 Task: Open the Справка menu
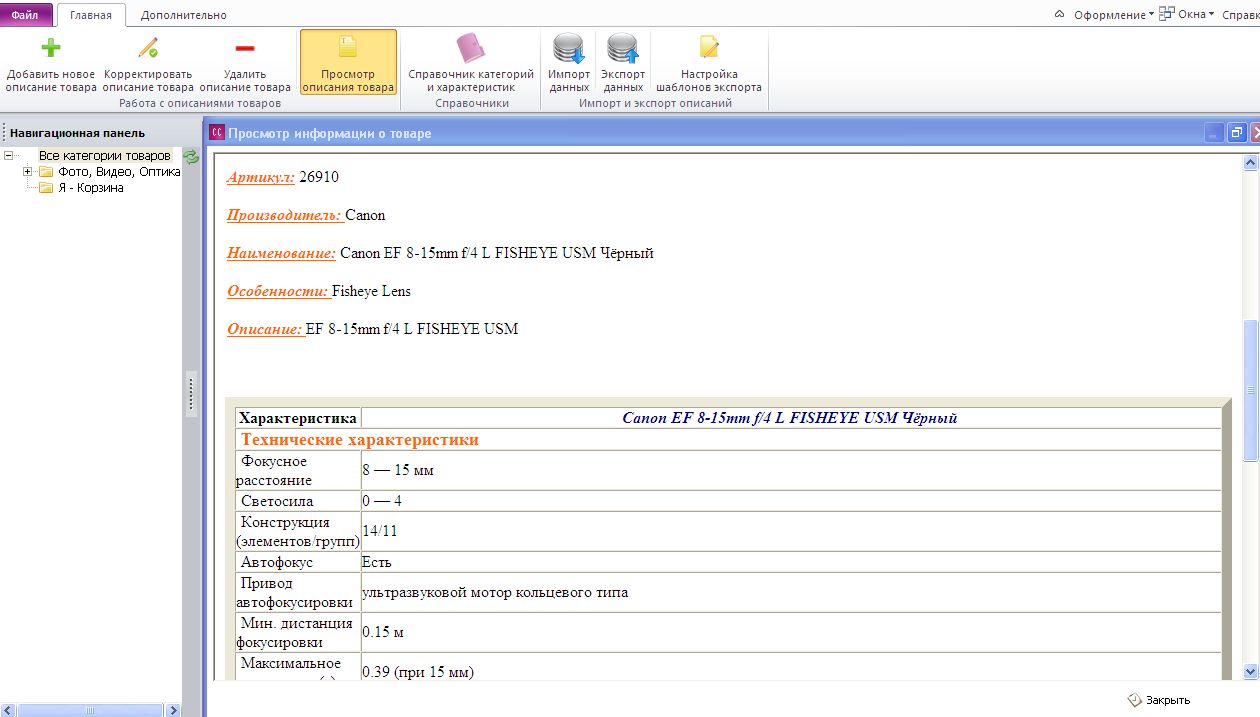coord(1241,15)
